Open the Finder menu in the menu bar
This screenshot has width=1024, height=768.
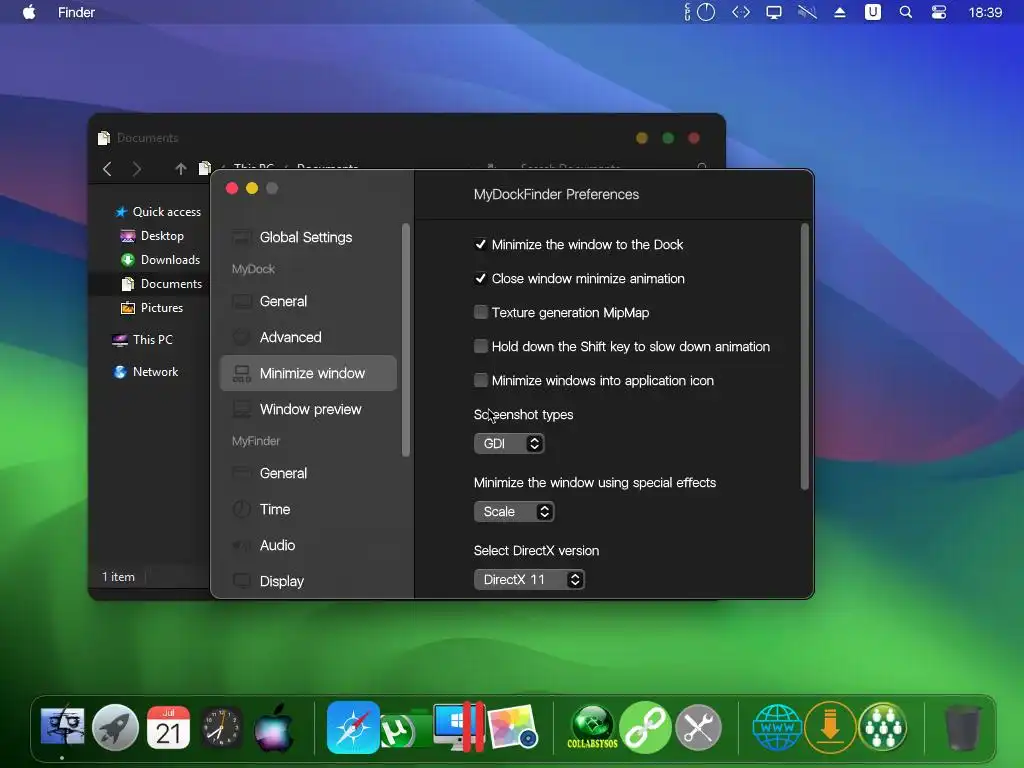pos(76,12)
